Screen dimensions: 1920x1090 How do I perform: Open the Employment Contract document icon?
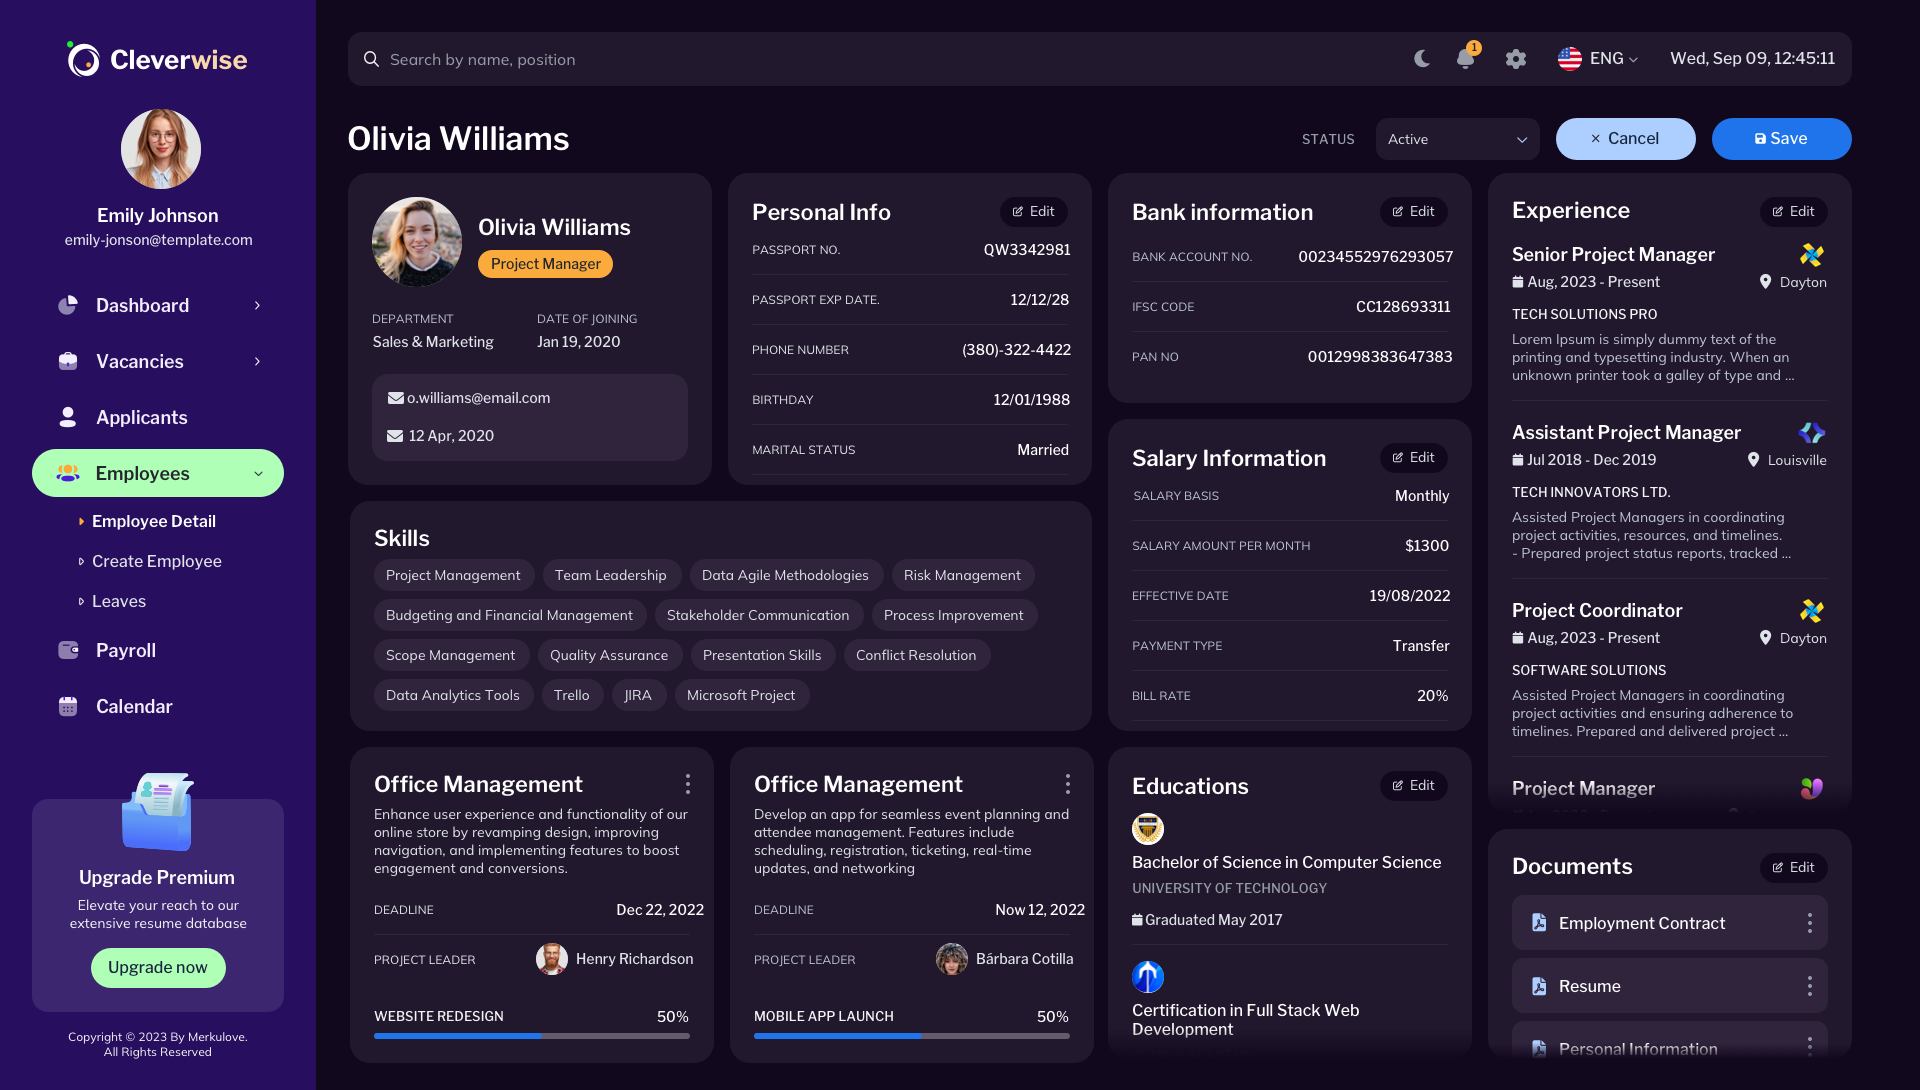point(1539,923)
